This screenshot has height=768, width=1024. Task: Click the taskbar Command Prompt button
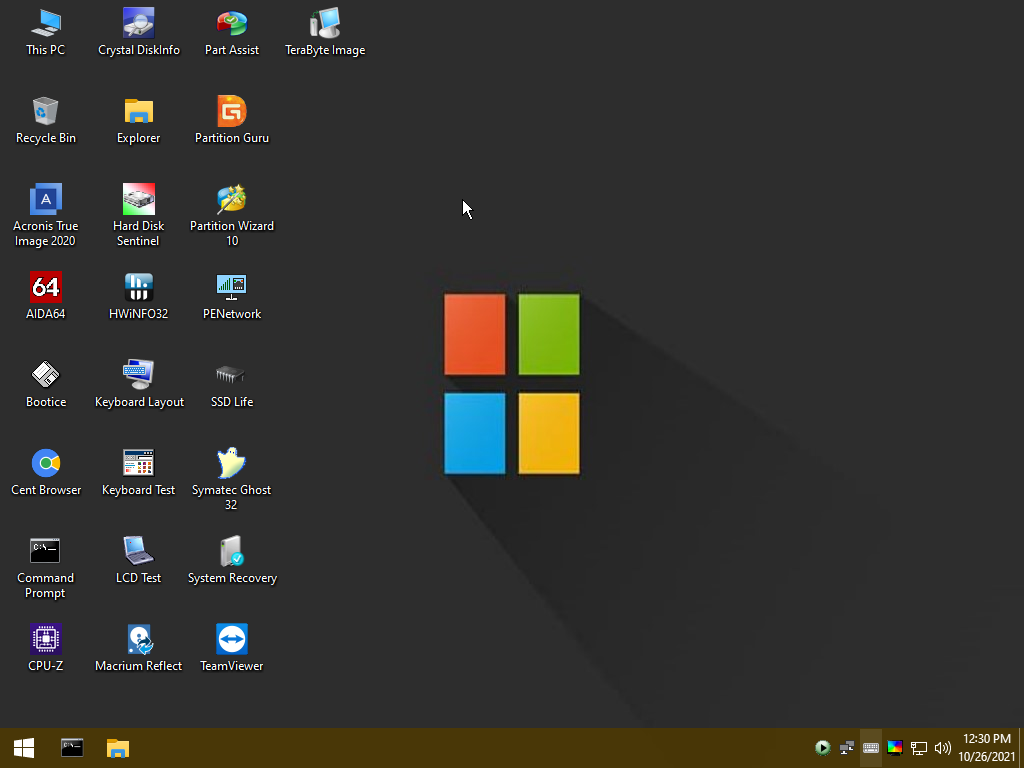click(72, 748)
